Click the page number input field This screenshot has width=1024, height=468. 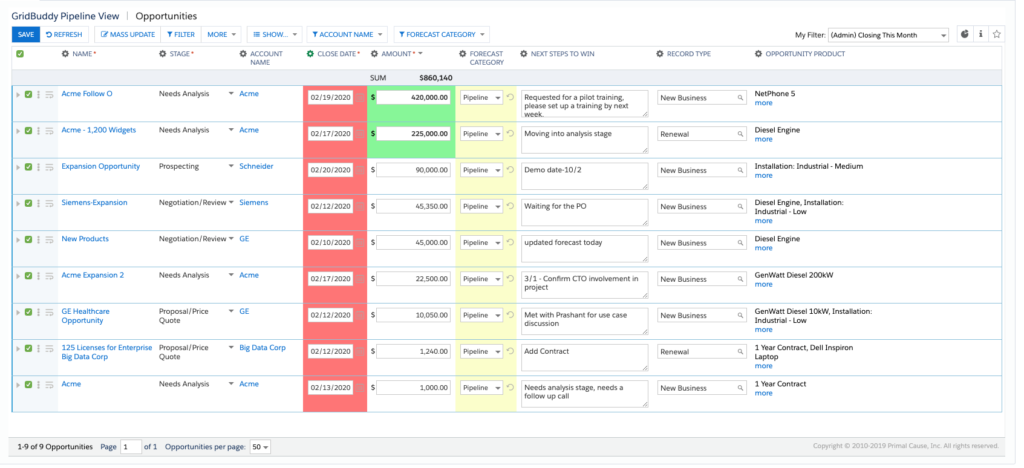131,447
